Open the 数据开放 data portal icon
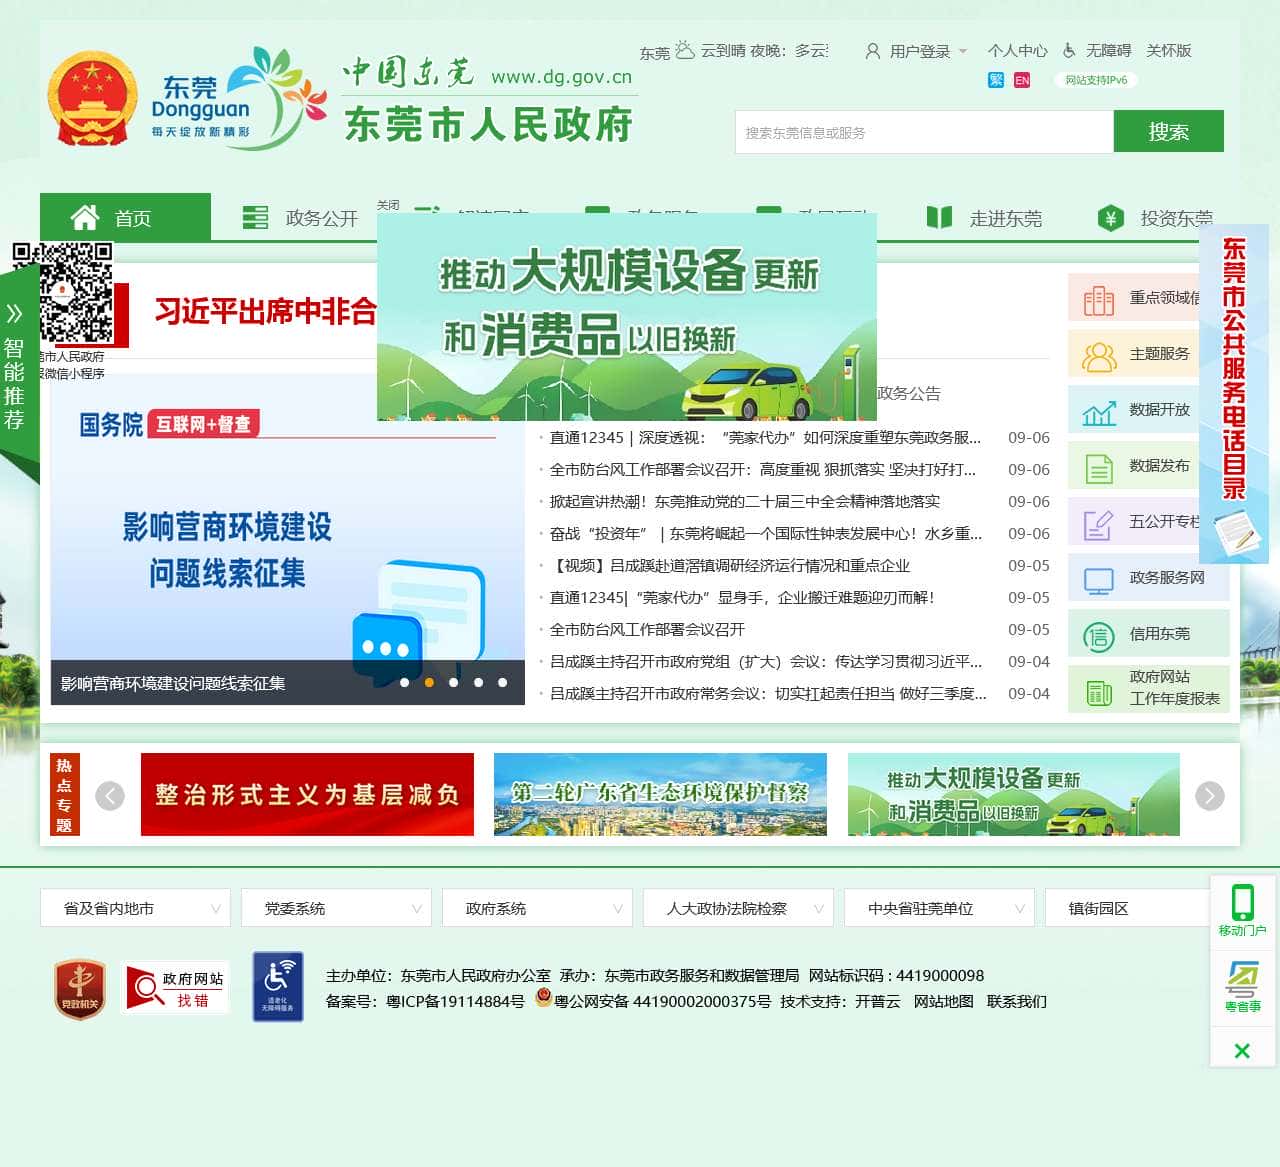The width and height of the screenshot is (1280, 1167). 1098,411
